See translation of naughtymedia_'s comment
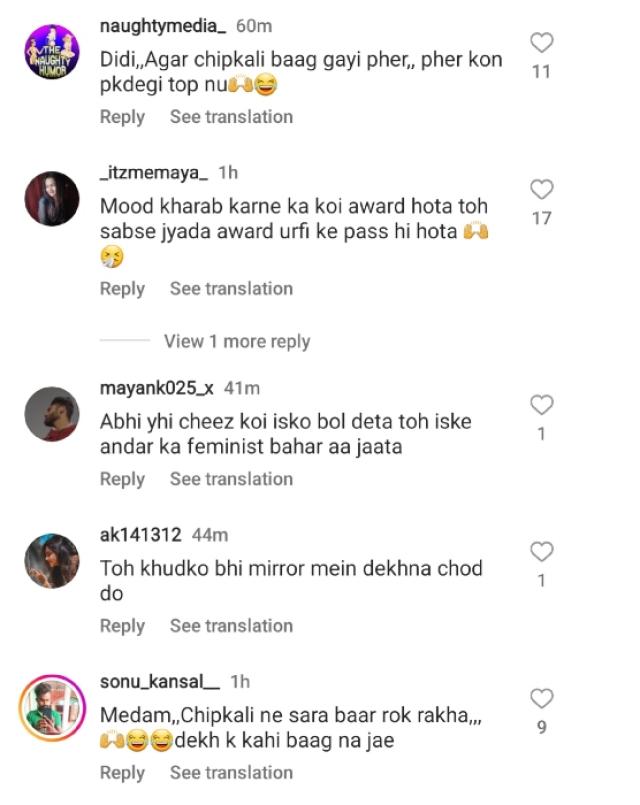Image resolution: width=640 pixels, height=805 pixels. pyautogui.click(x=231, y=117)
